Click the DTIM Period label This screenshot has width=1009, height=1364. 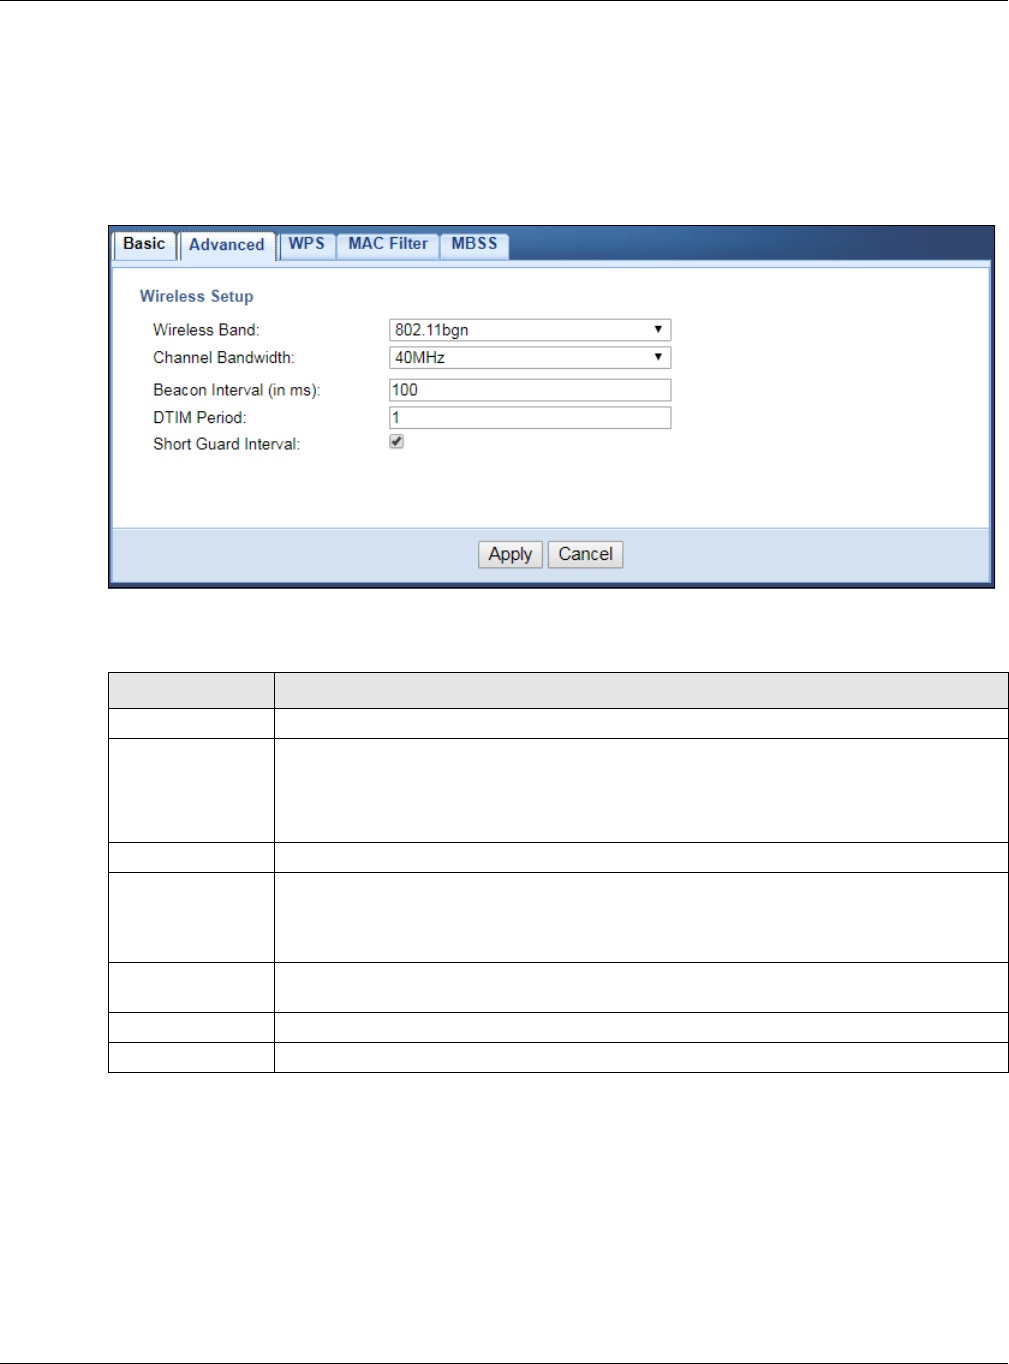click(200, 418)
